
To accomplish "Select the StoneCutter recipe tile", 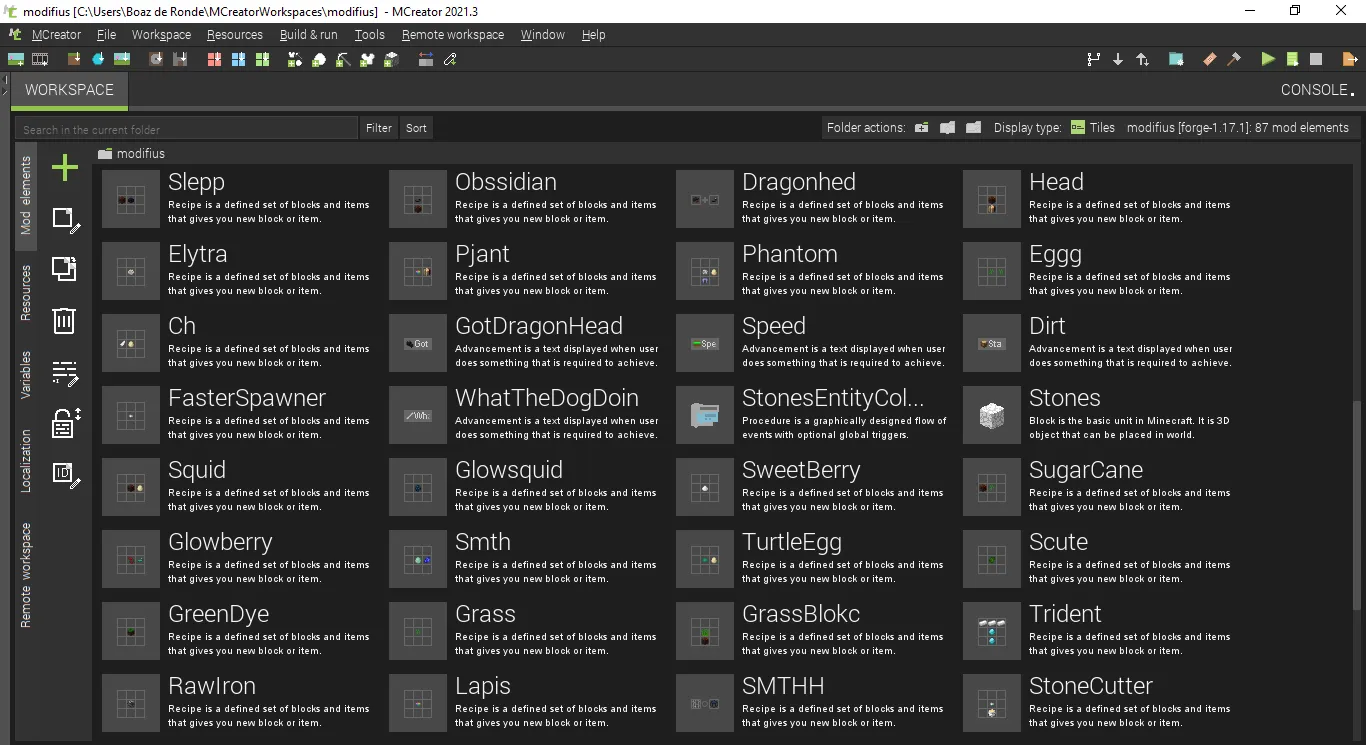I will pyautogui.click(x=1099, y=703).
